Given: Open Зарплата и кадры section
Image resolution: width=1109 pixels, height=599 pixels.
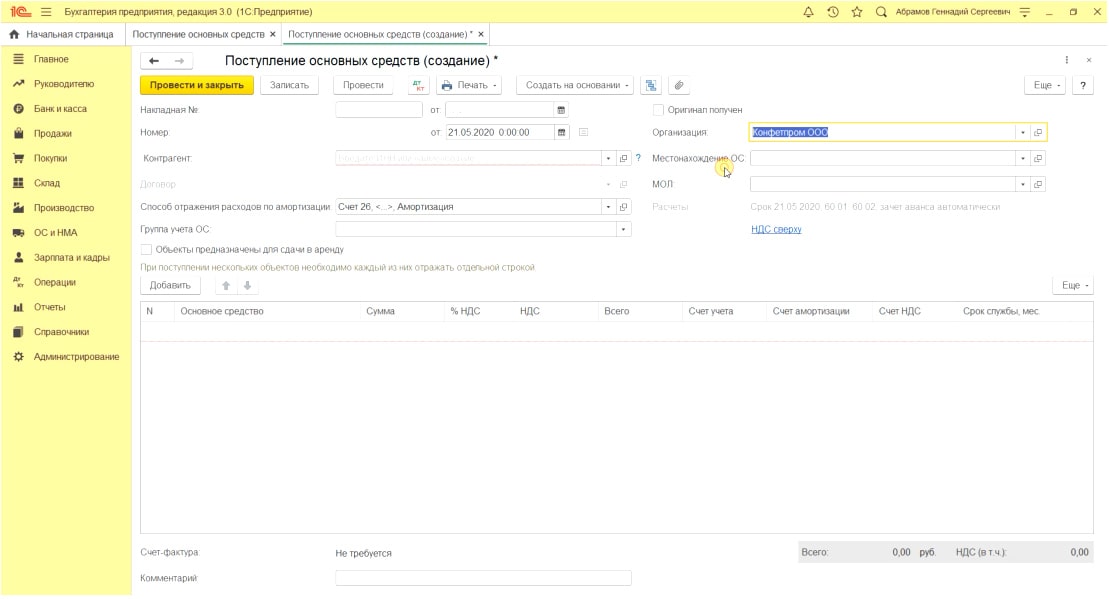Looking at the screenshot, I should [x=71, y=257].
